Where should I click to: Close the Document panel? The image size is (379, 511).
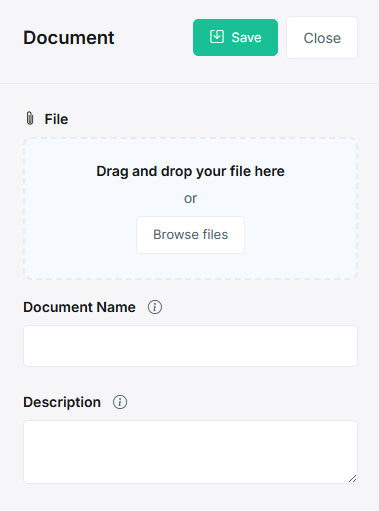coord(322,38)
